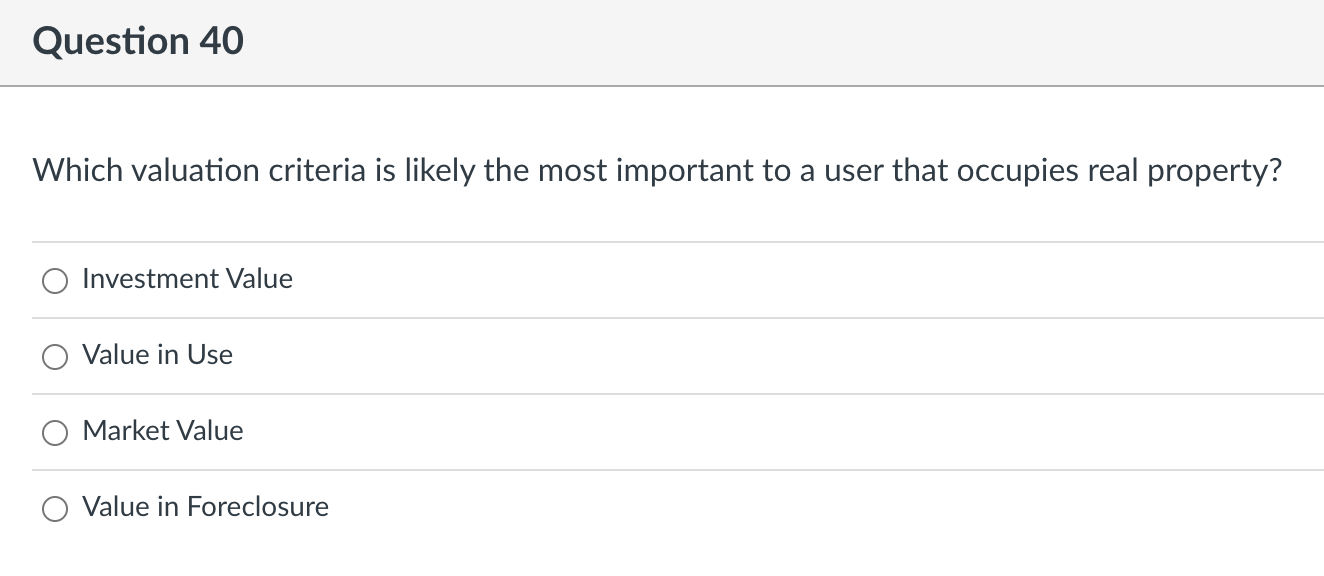1324x576 pixels.
Task: Select the Investment Value radio button
Action: click(55, 282)
